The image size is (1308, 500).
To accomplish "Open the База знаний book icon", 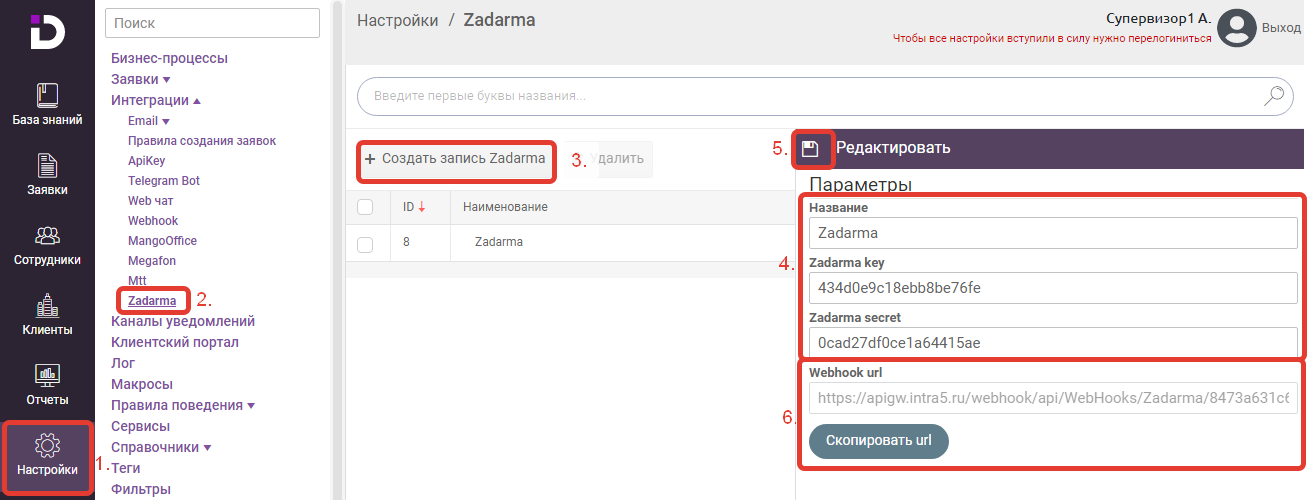I will pyautogui.click(x=47, y=95).
